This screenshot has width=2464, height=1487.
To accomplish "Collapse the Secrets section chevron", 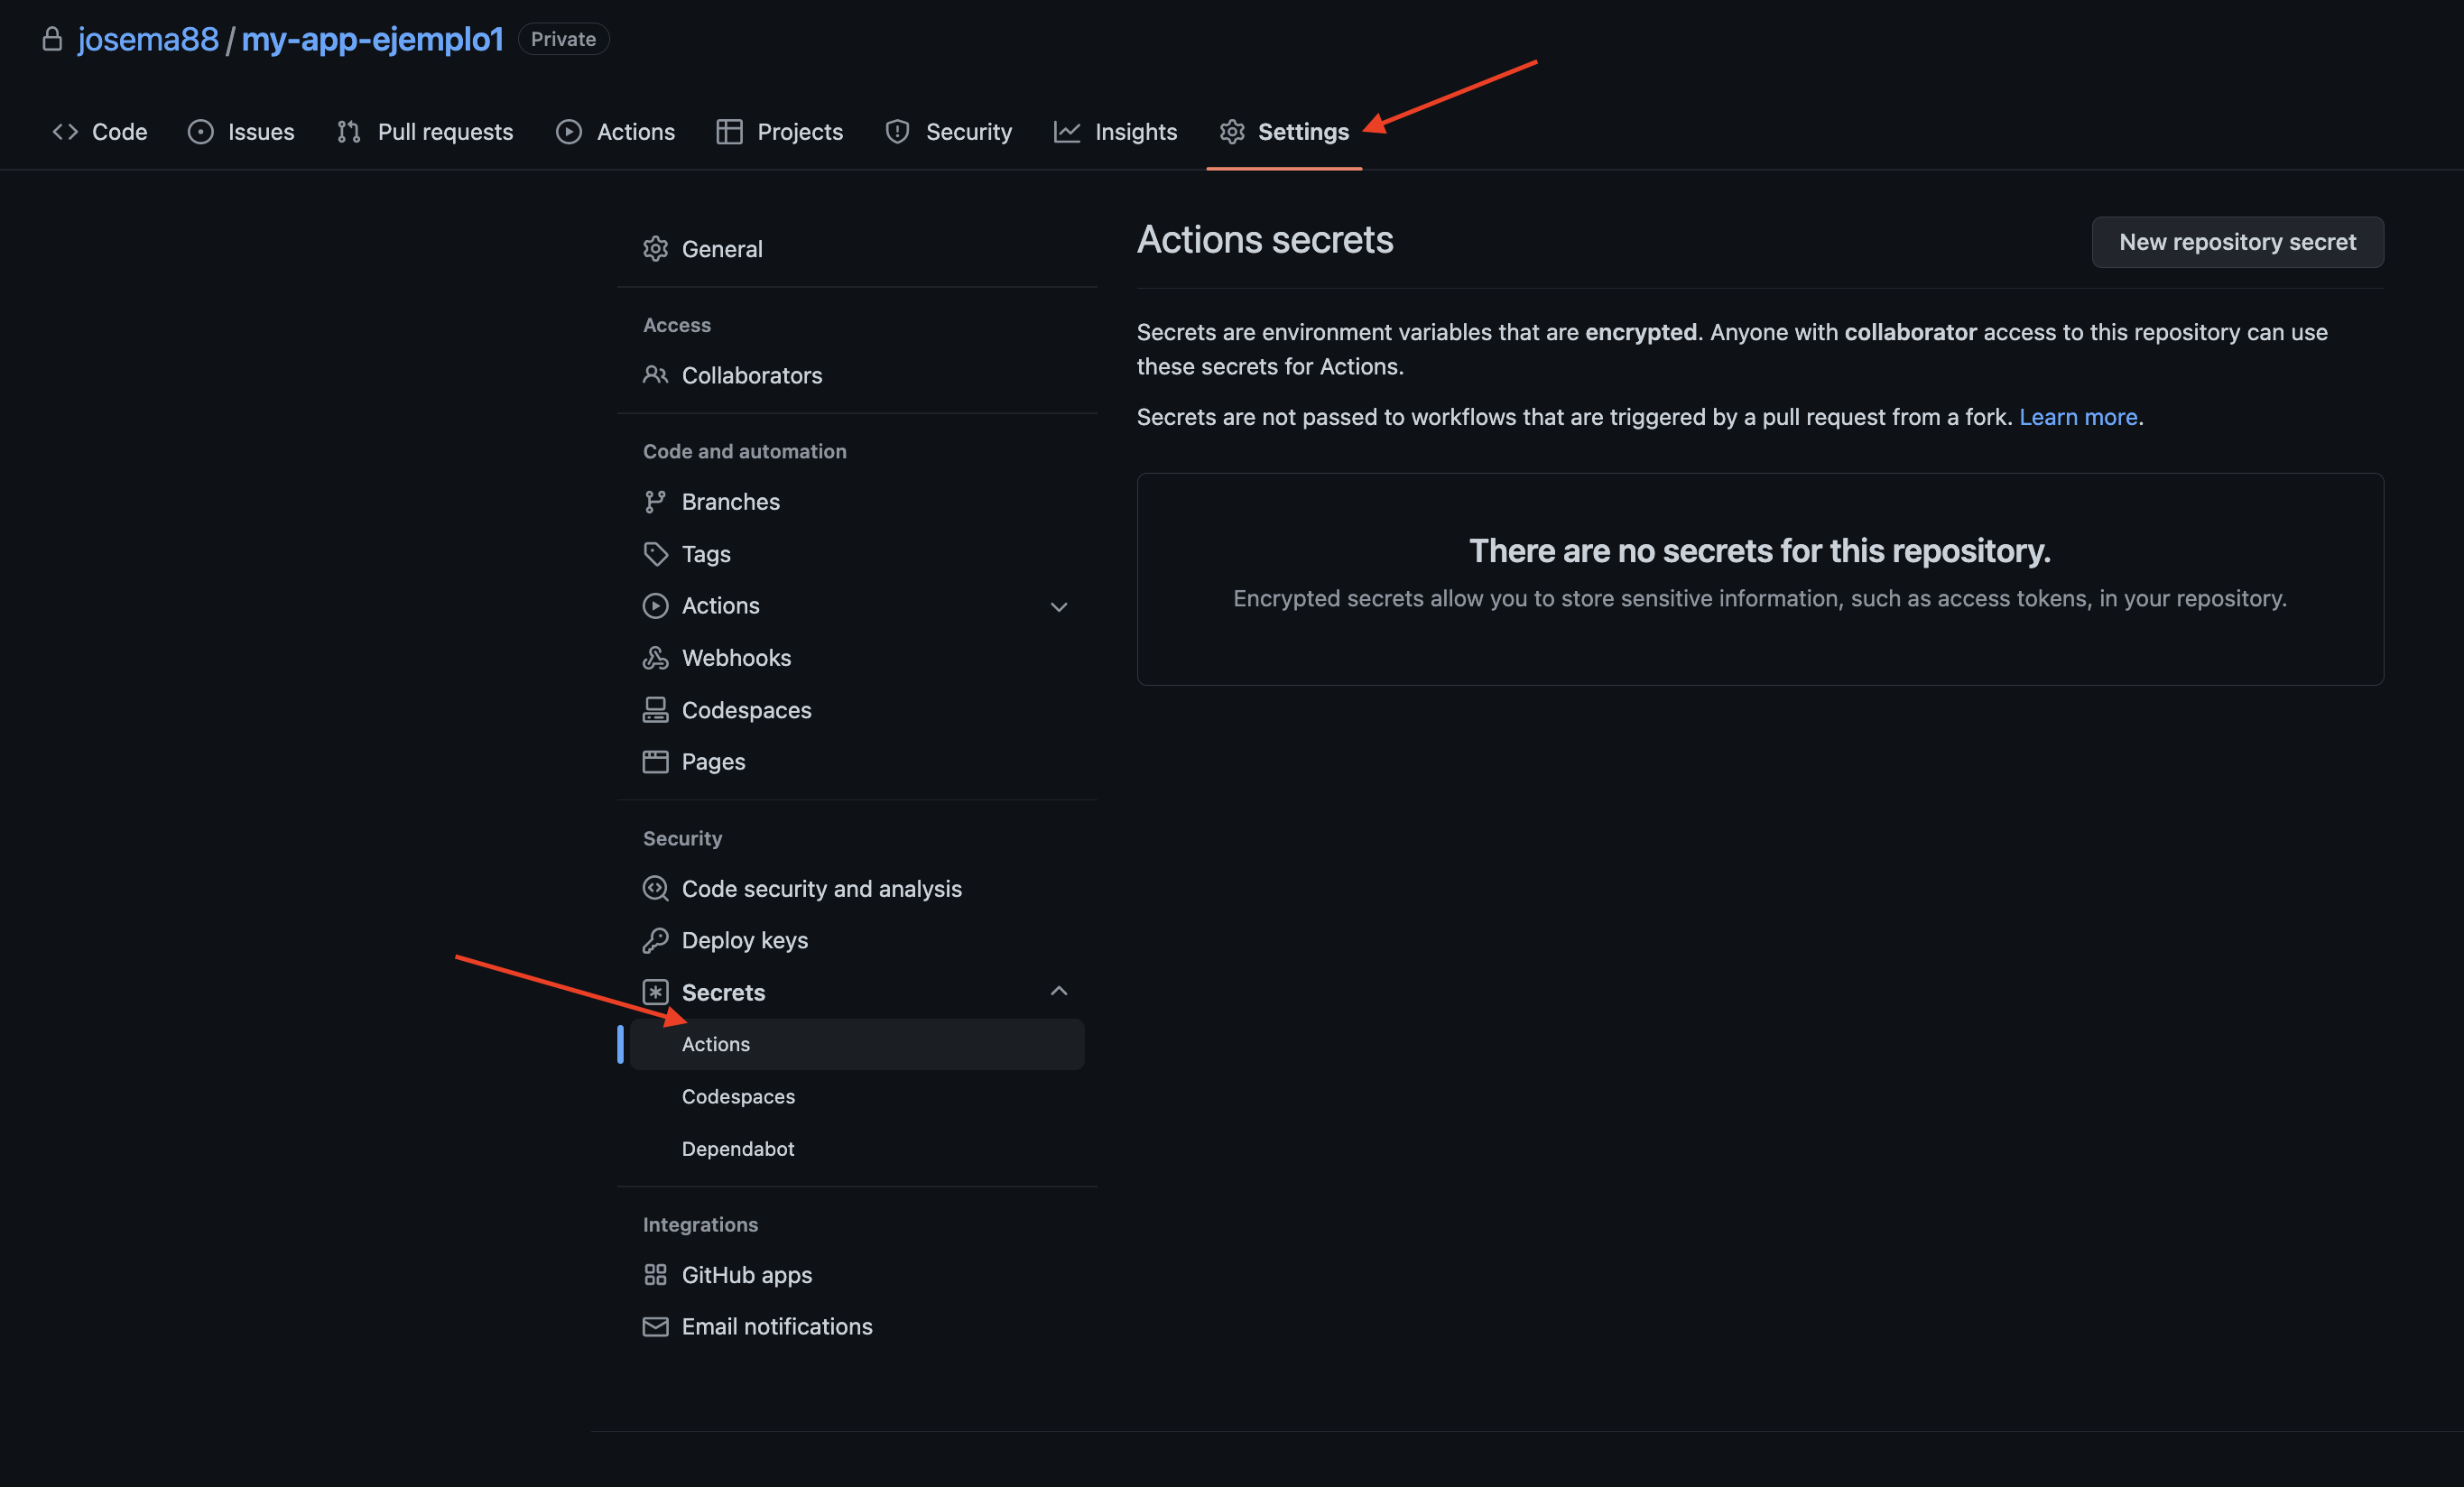I will (1059, 991).
